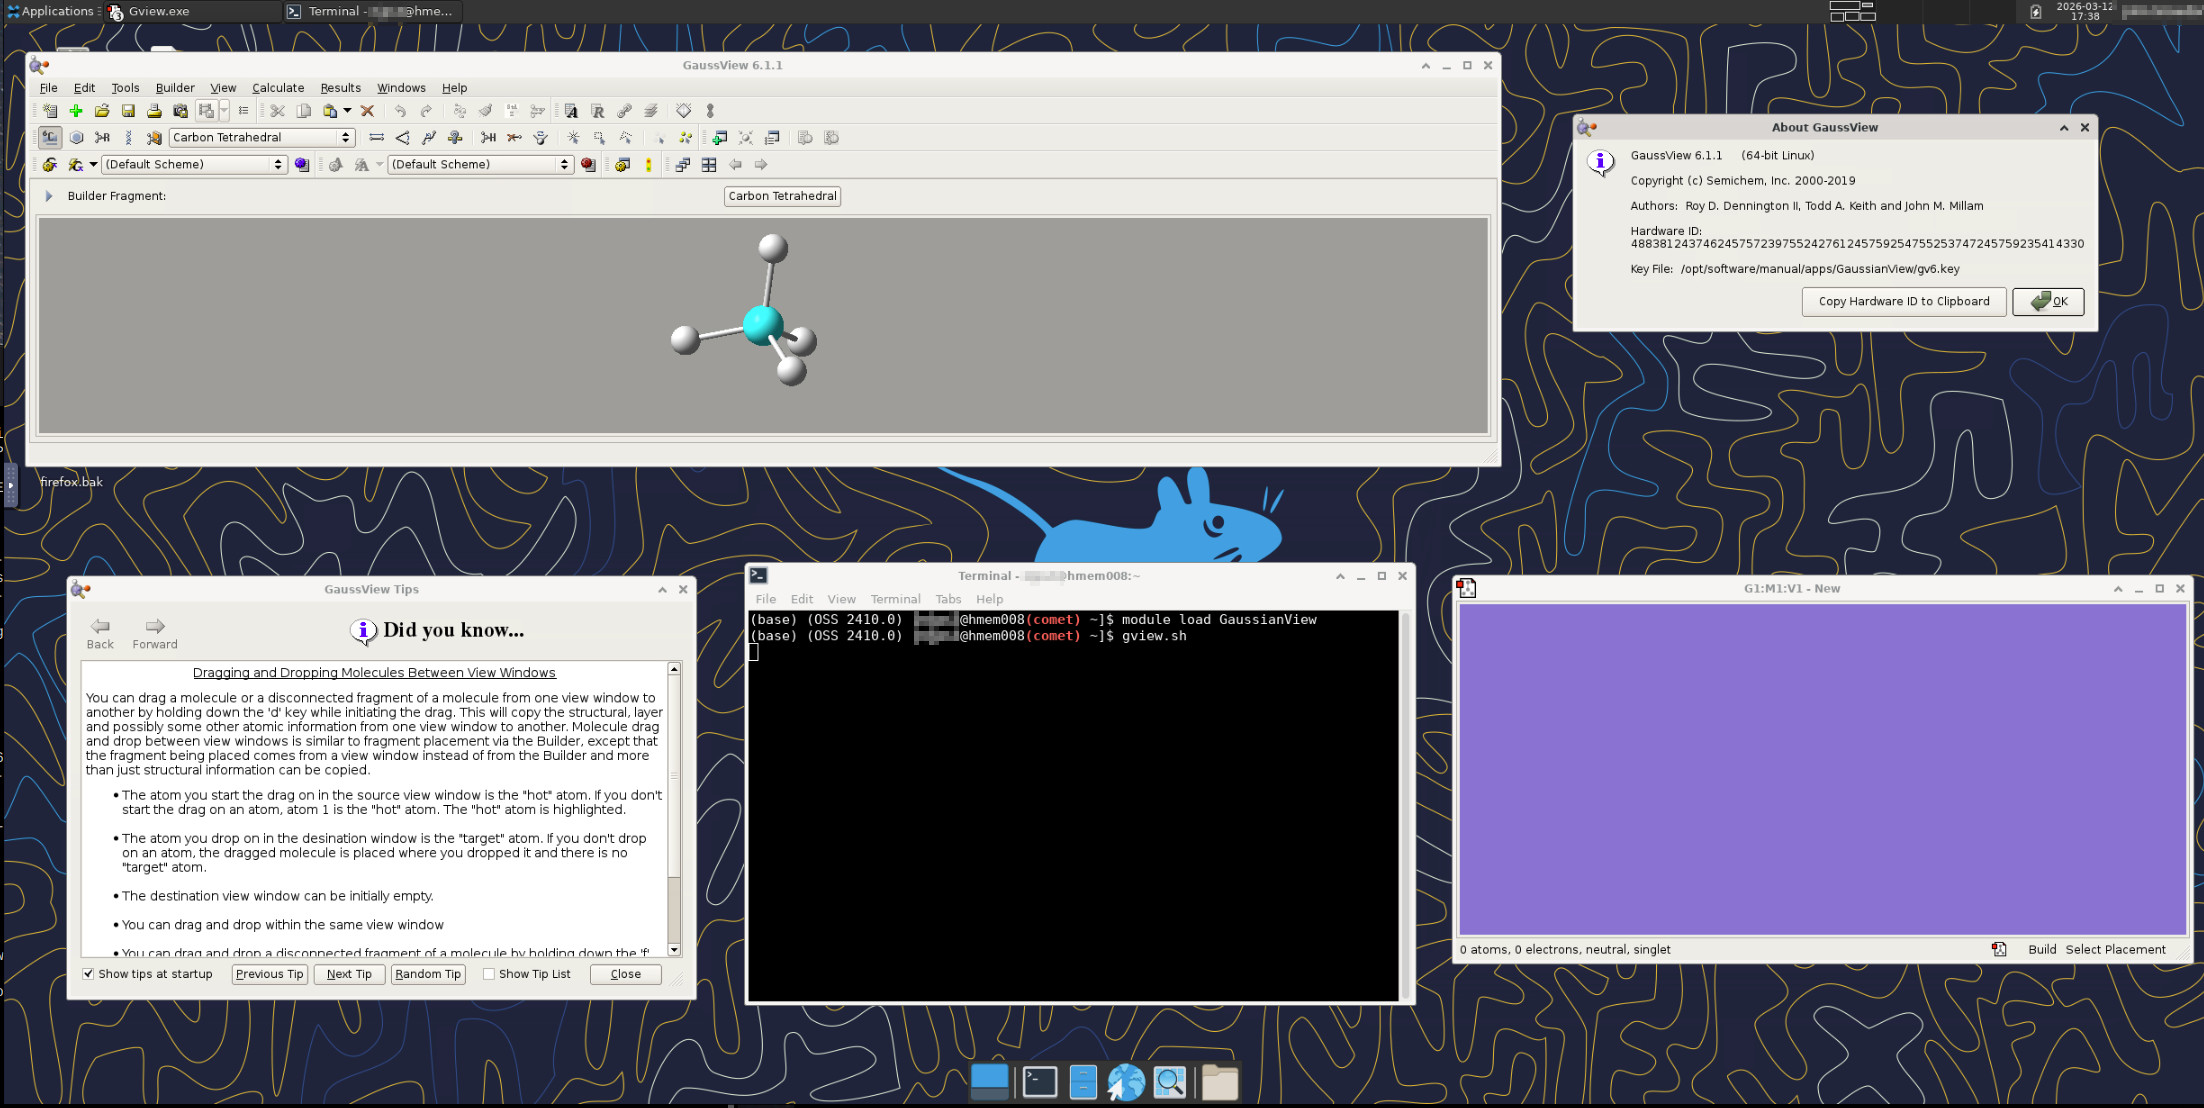Click the Rubber Band Select tool
Image resolution: width=2204 pixels, height=1108 pixels.
point(599,138)
